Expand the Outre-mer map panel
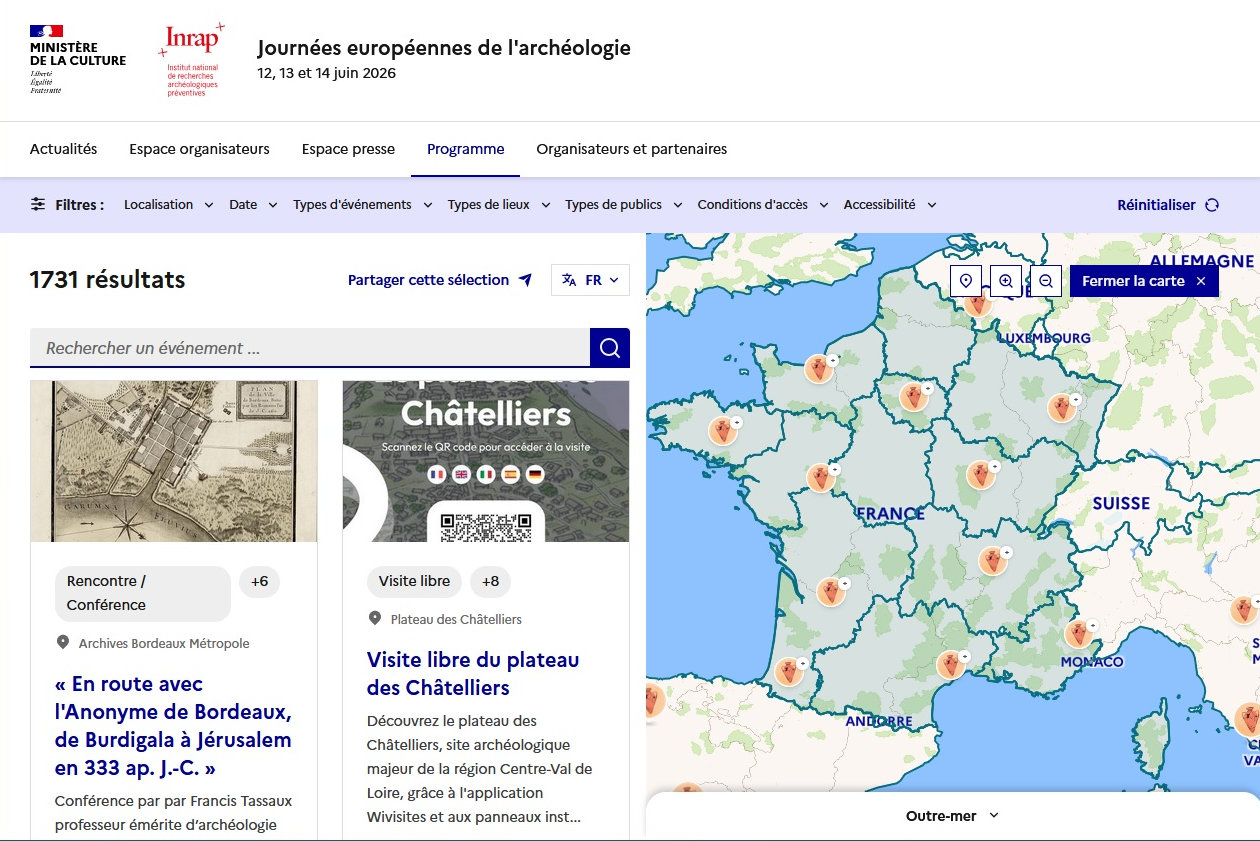This screenshot has height=841, width=1260. pyautogui.click(x=953, y=816)
